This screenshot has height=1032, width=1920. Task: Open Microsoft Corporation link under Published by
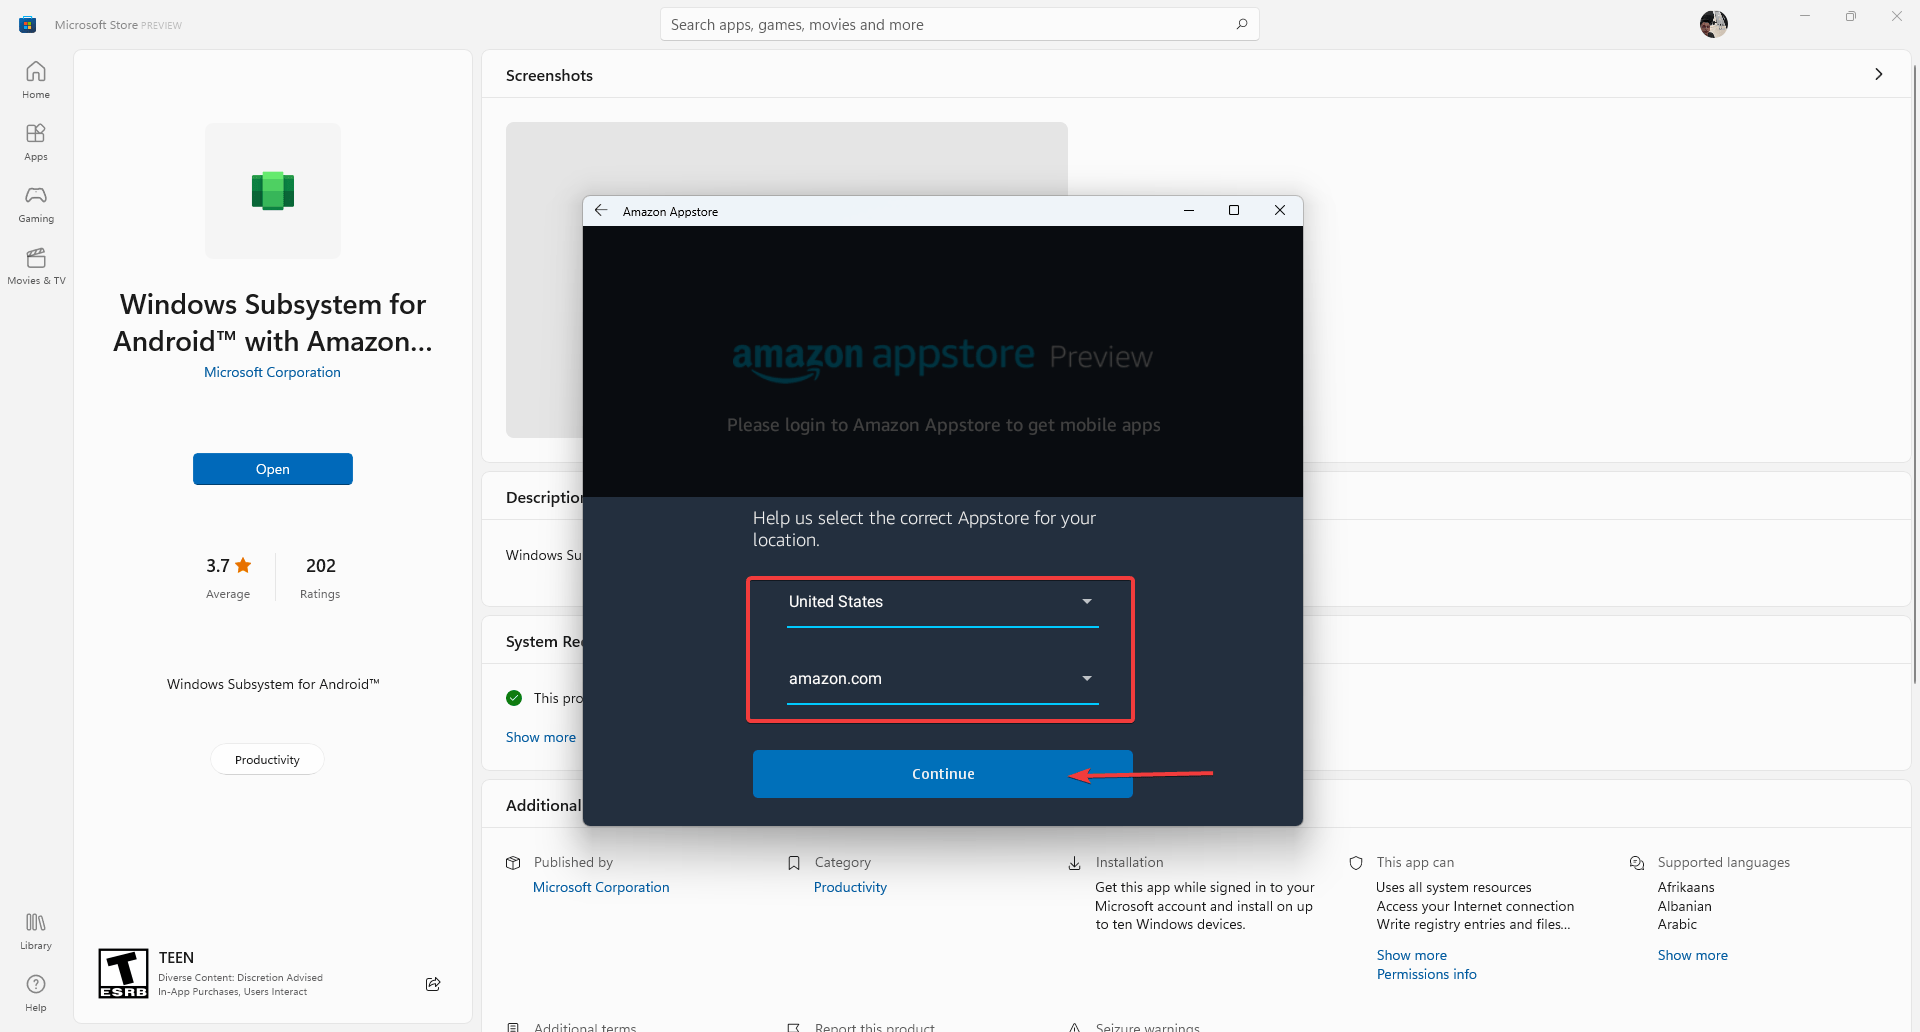coord(601,887)
